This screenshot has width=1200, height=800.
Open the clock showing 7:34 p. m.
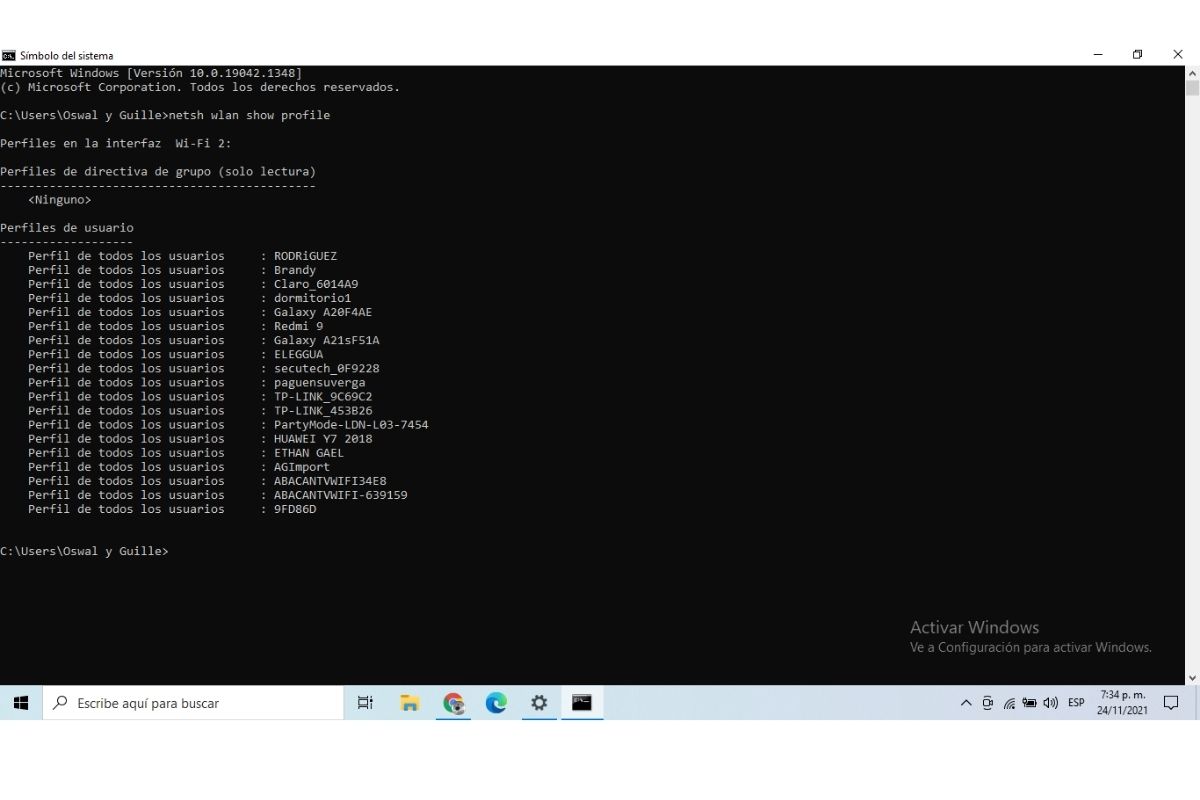1122,703
